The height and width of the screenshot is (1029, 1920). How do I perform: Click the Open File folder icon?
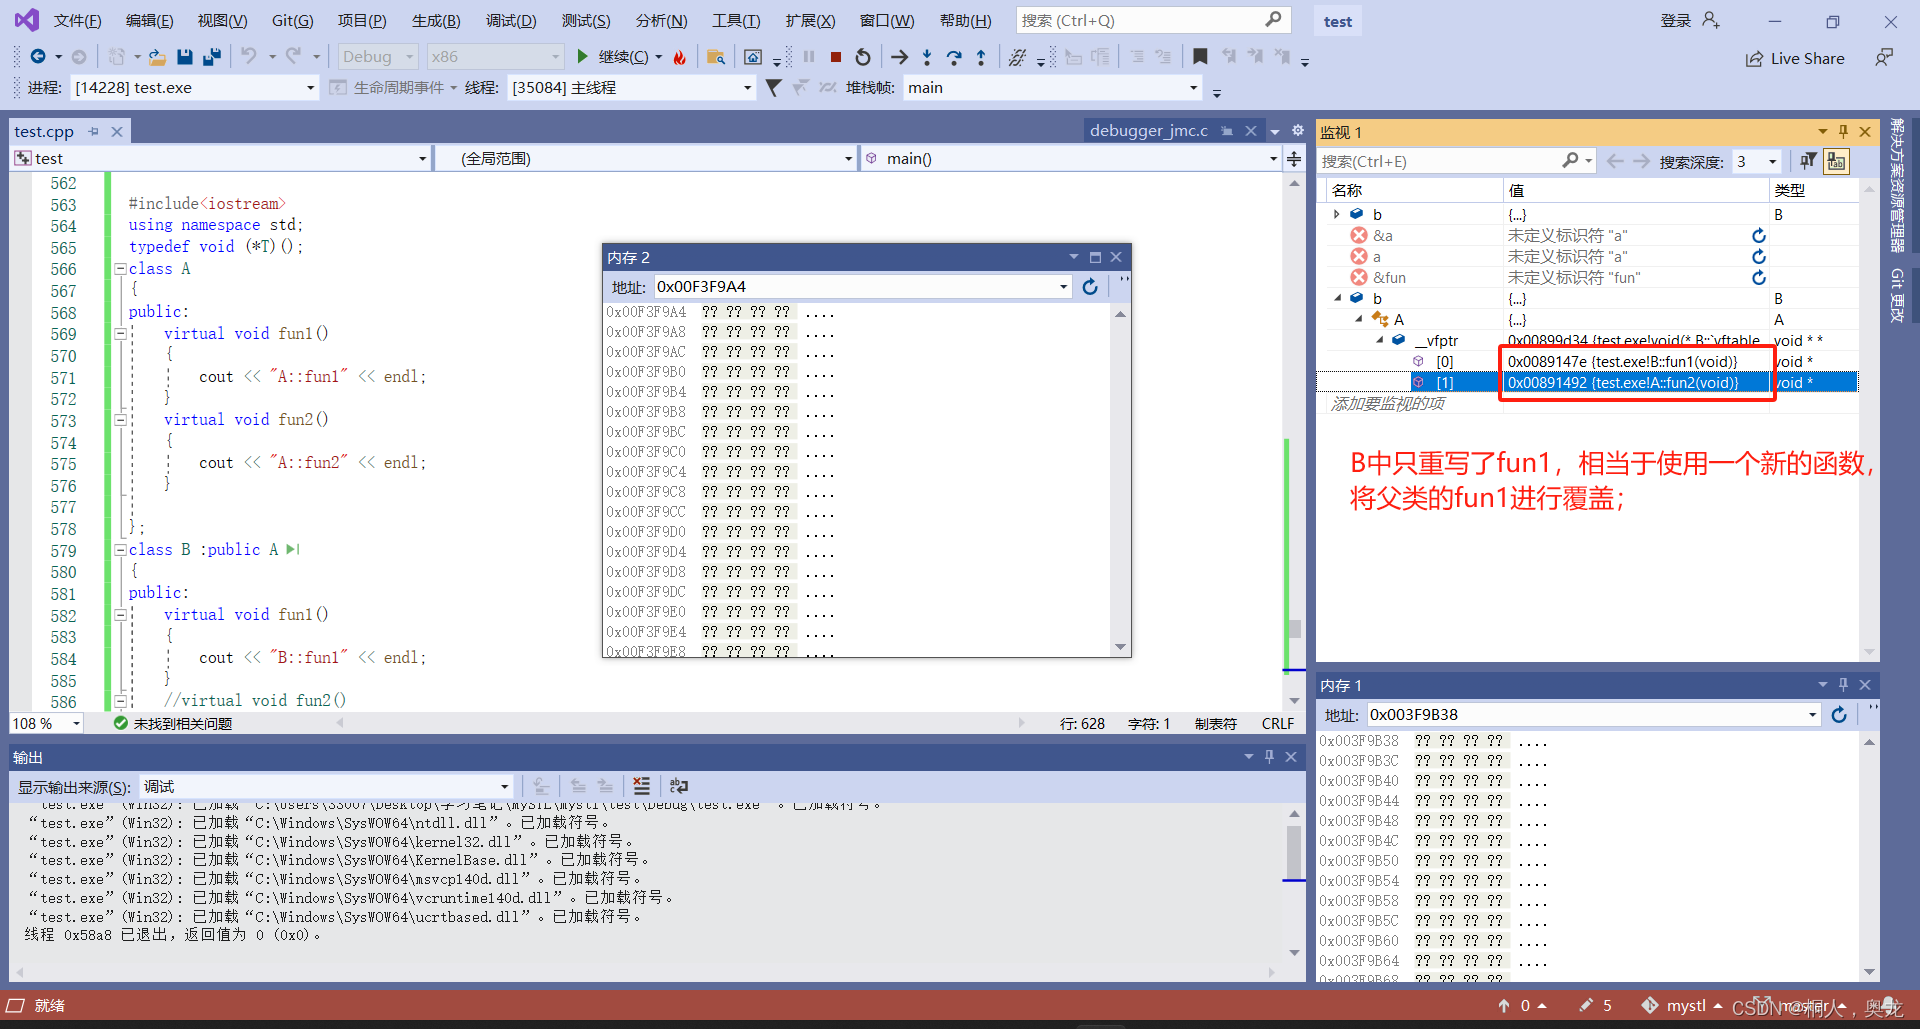pos(157,57)
